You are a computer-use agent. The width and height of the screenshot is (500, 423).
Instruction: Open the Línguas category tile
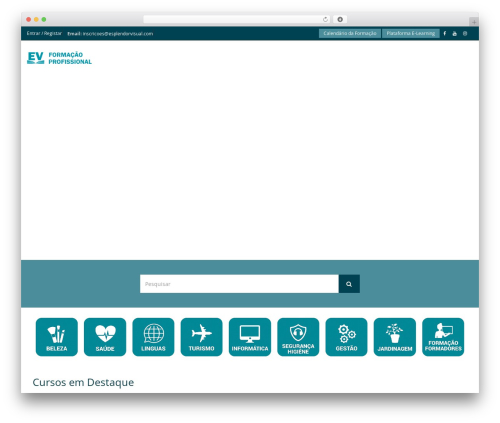point(153,337)
